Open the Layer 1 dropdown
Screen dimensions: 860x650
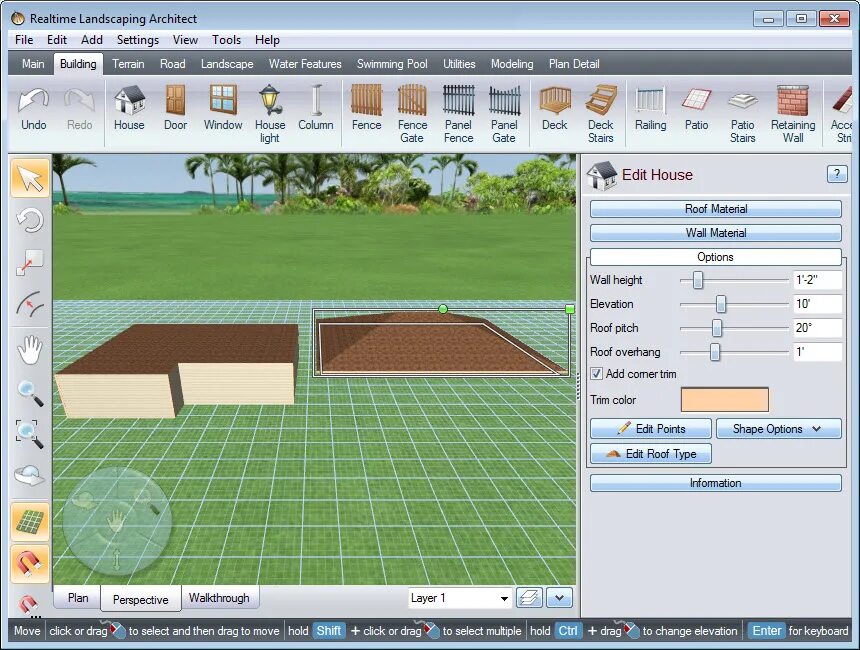[x=460, y=598]
